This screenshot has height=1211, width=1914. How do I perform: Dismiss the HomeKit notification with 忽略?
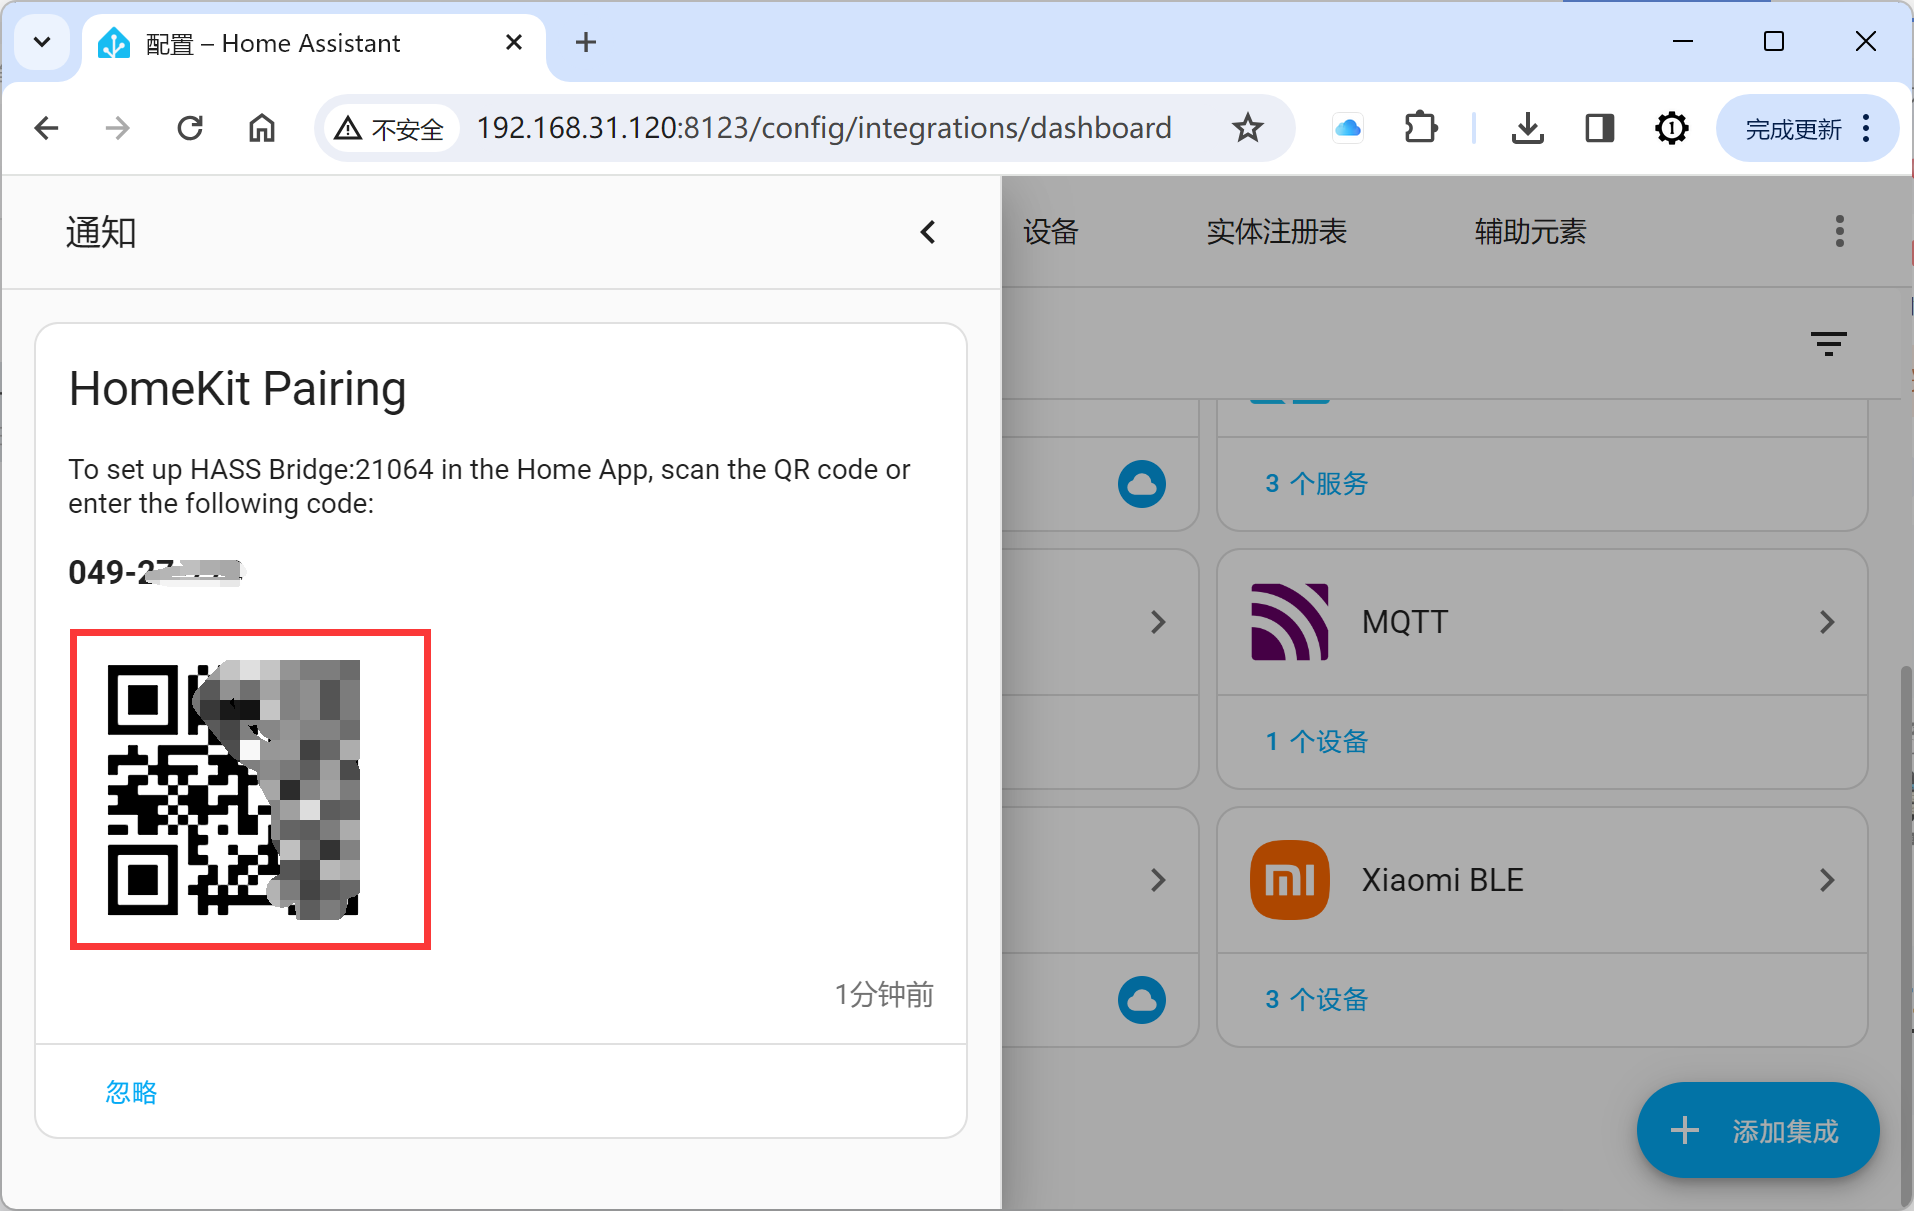pyautogui.click(x=132, y=1092)
